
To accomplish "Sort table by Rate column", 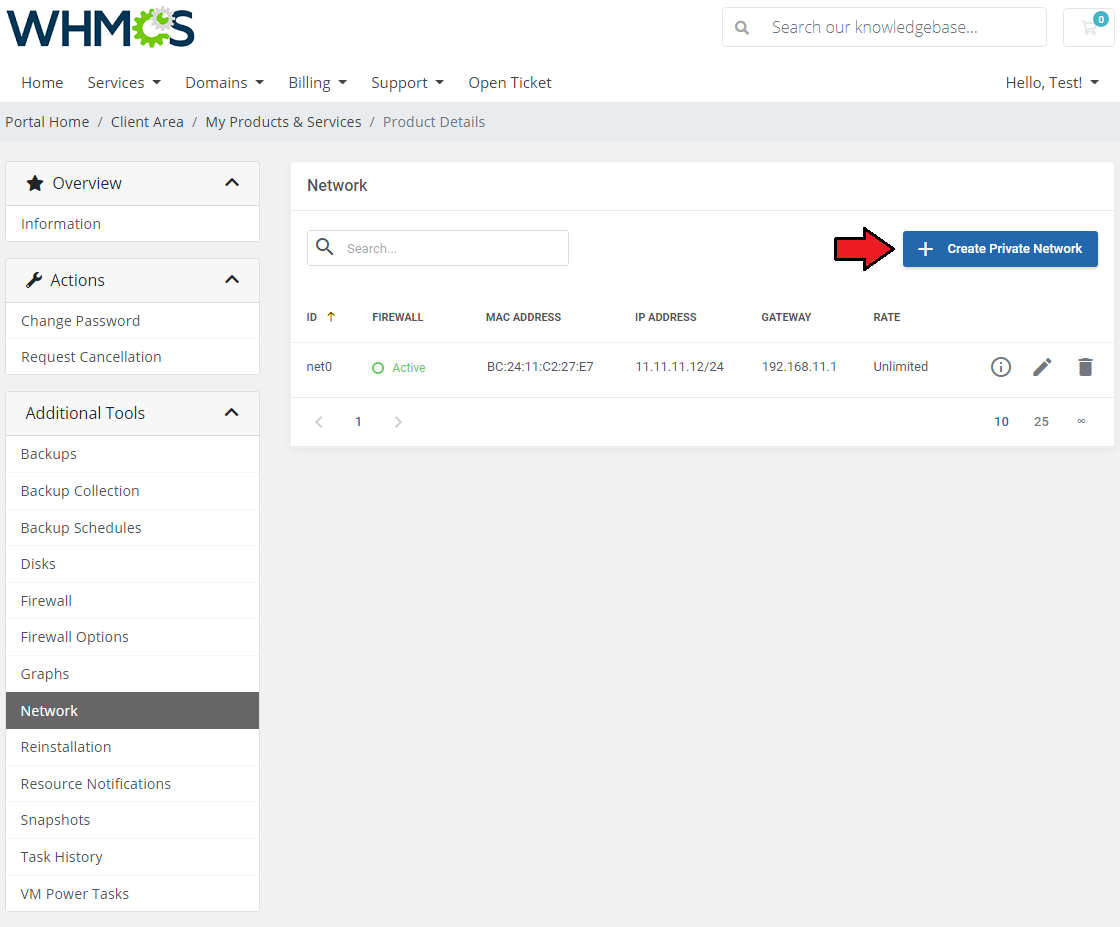I will click(x=887, y=317).
